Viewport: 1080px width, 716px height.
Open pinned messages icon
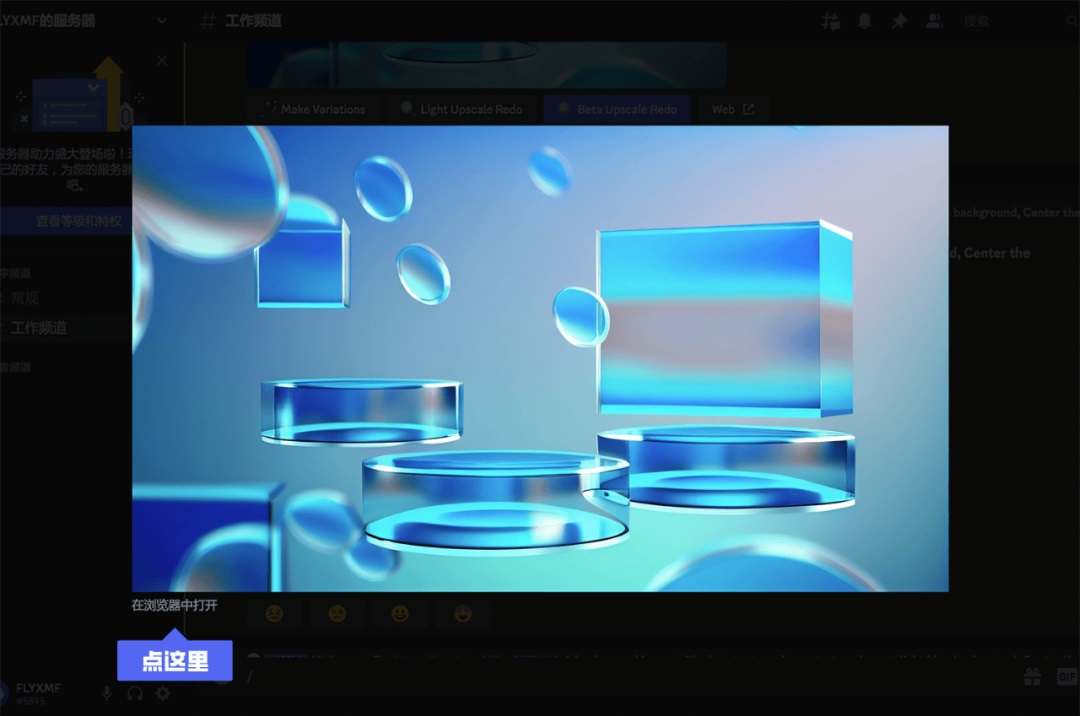(899, 21)
